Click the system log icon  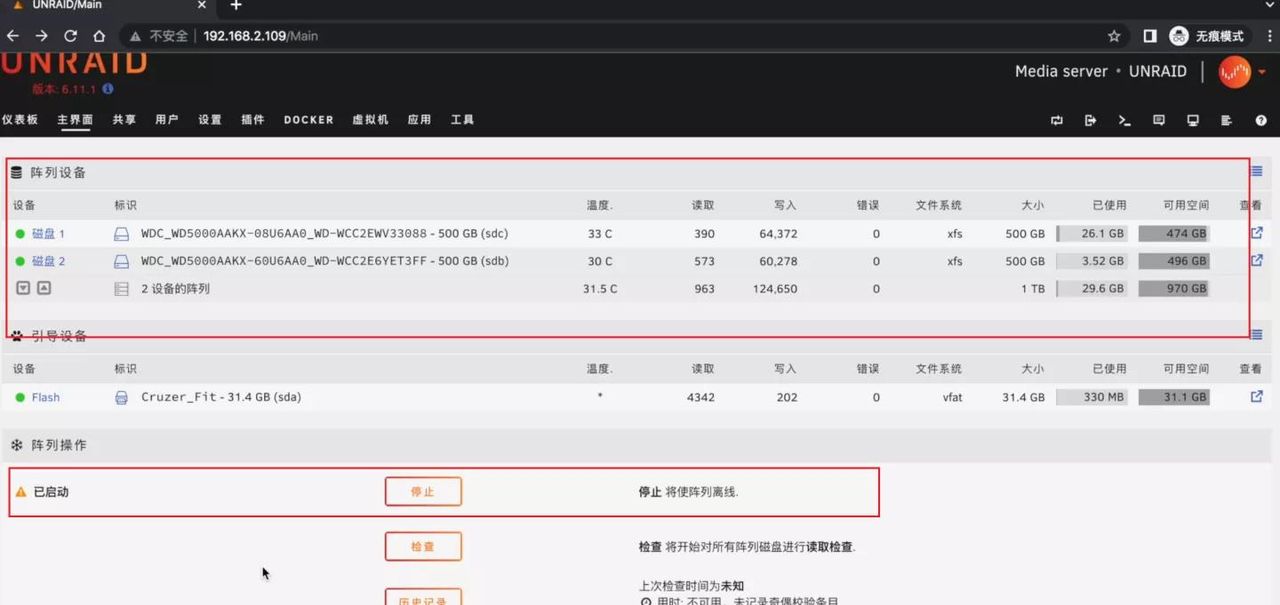click(x=1226, y=120)
